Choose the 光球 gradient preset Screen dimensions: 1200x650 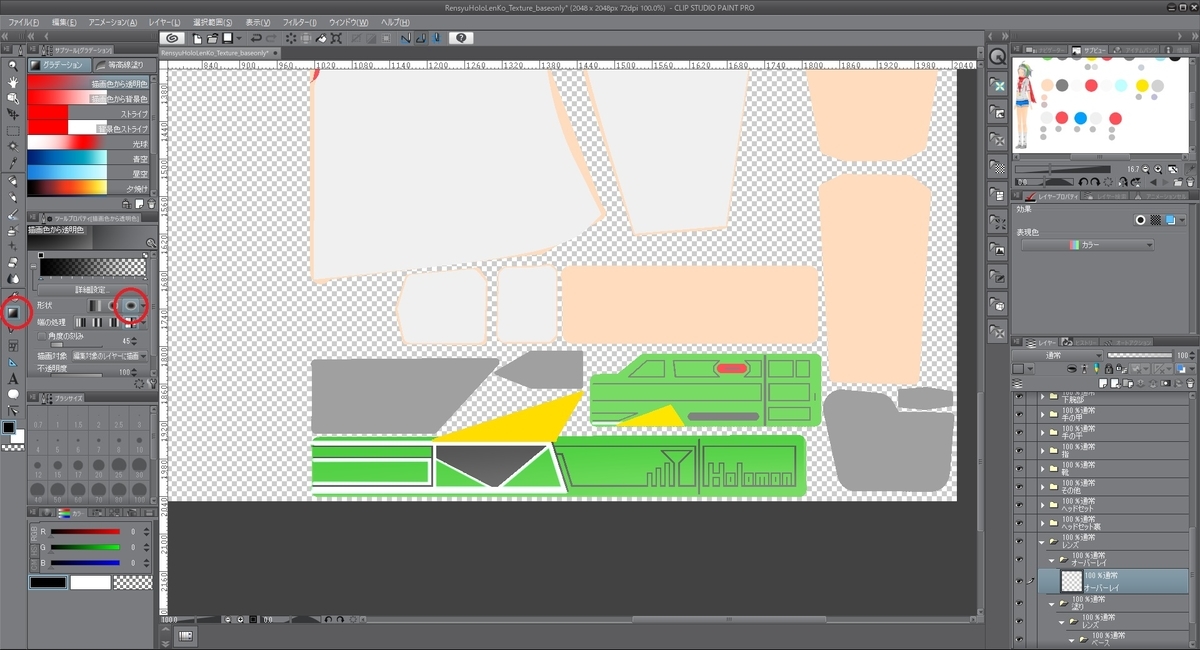pyautogui.click(x=88, y=143)
